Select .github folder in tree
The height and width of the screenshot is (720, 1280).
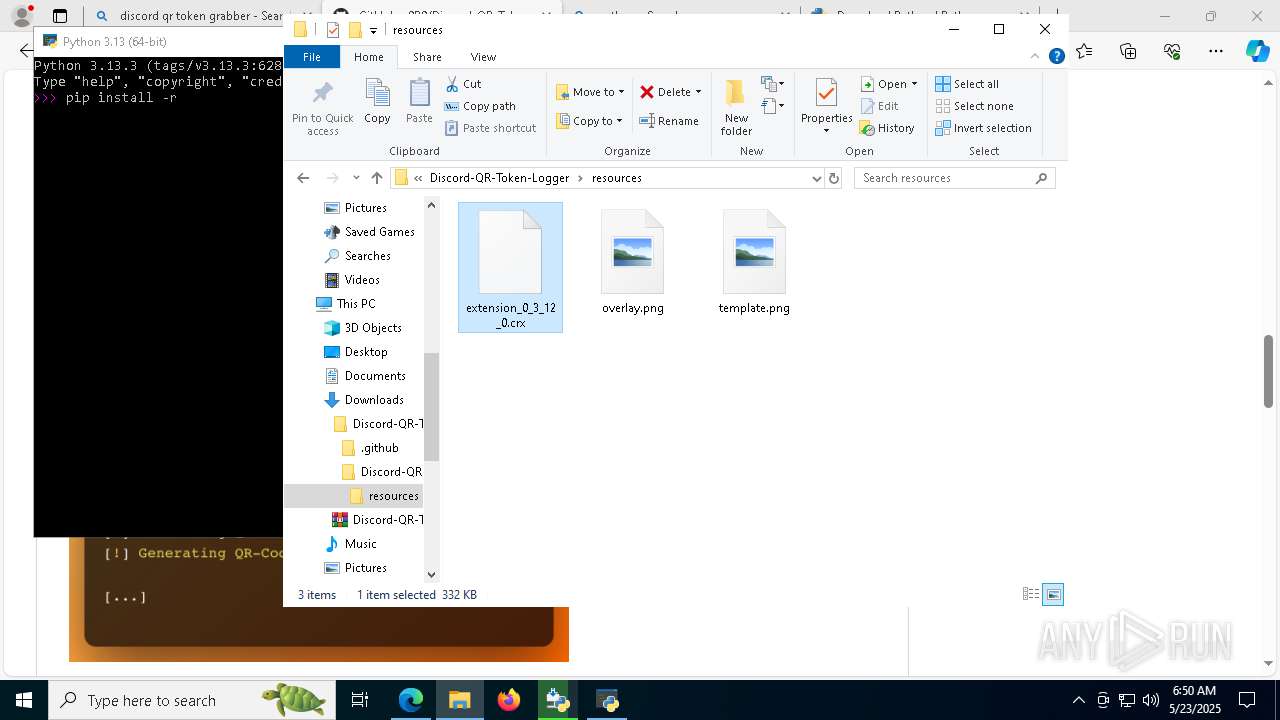[370, 448]
